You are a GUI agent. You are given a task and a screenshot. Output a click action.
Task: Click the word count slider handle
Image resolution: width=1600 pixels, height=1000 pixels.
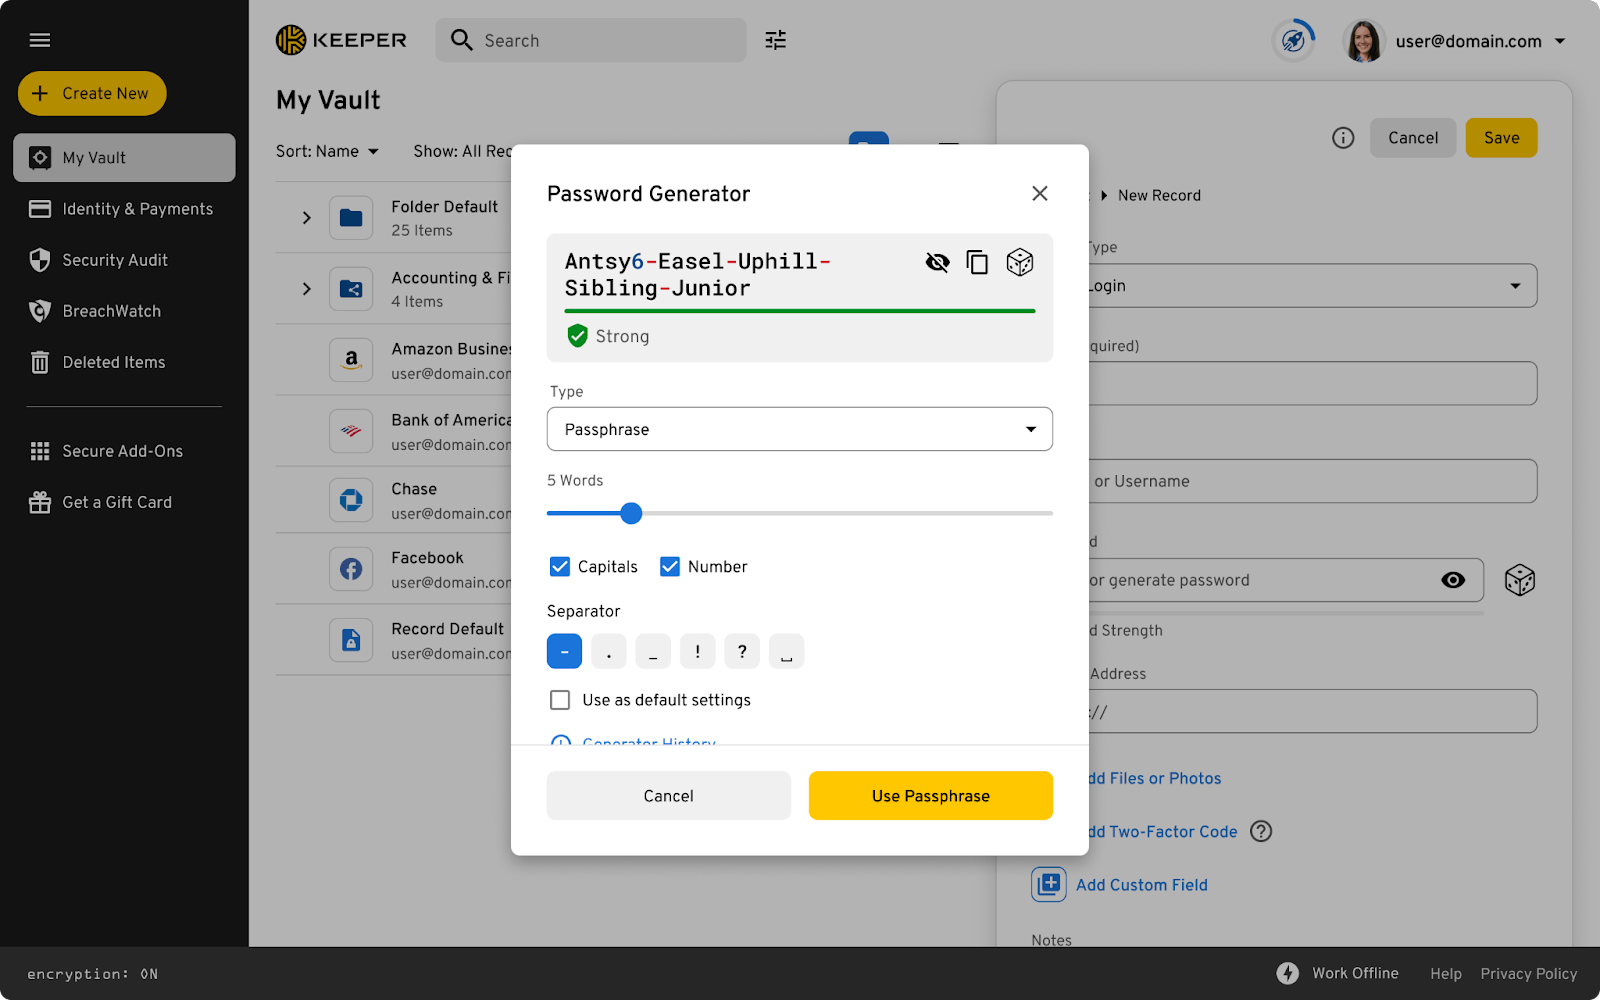click(x=631, y=514)
